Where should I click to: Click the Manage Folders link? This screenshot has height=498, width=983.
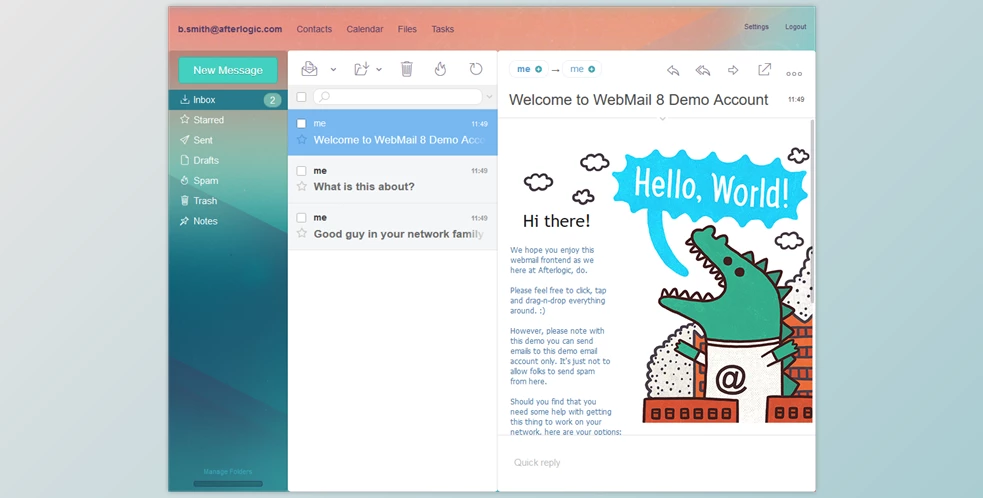coord(228,472)
